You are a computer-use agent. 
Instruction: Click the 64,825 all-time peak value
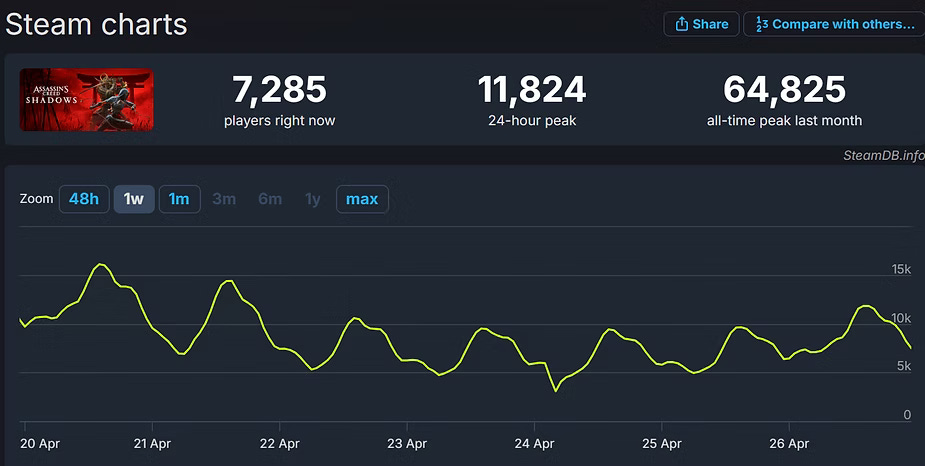coord(785,89)
